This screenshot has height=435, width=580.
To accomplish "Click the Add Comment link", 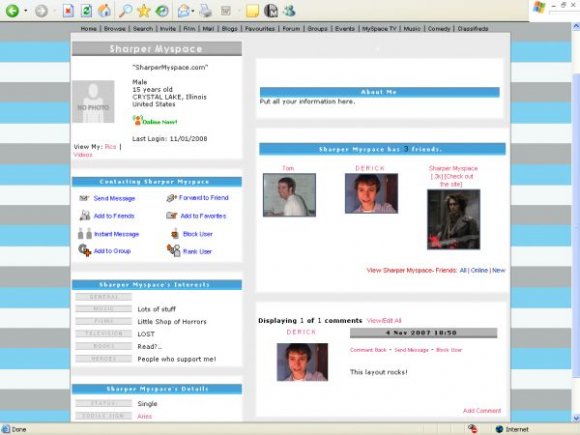I will coord(482,411).
